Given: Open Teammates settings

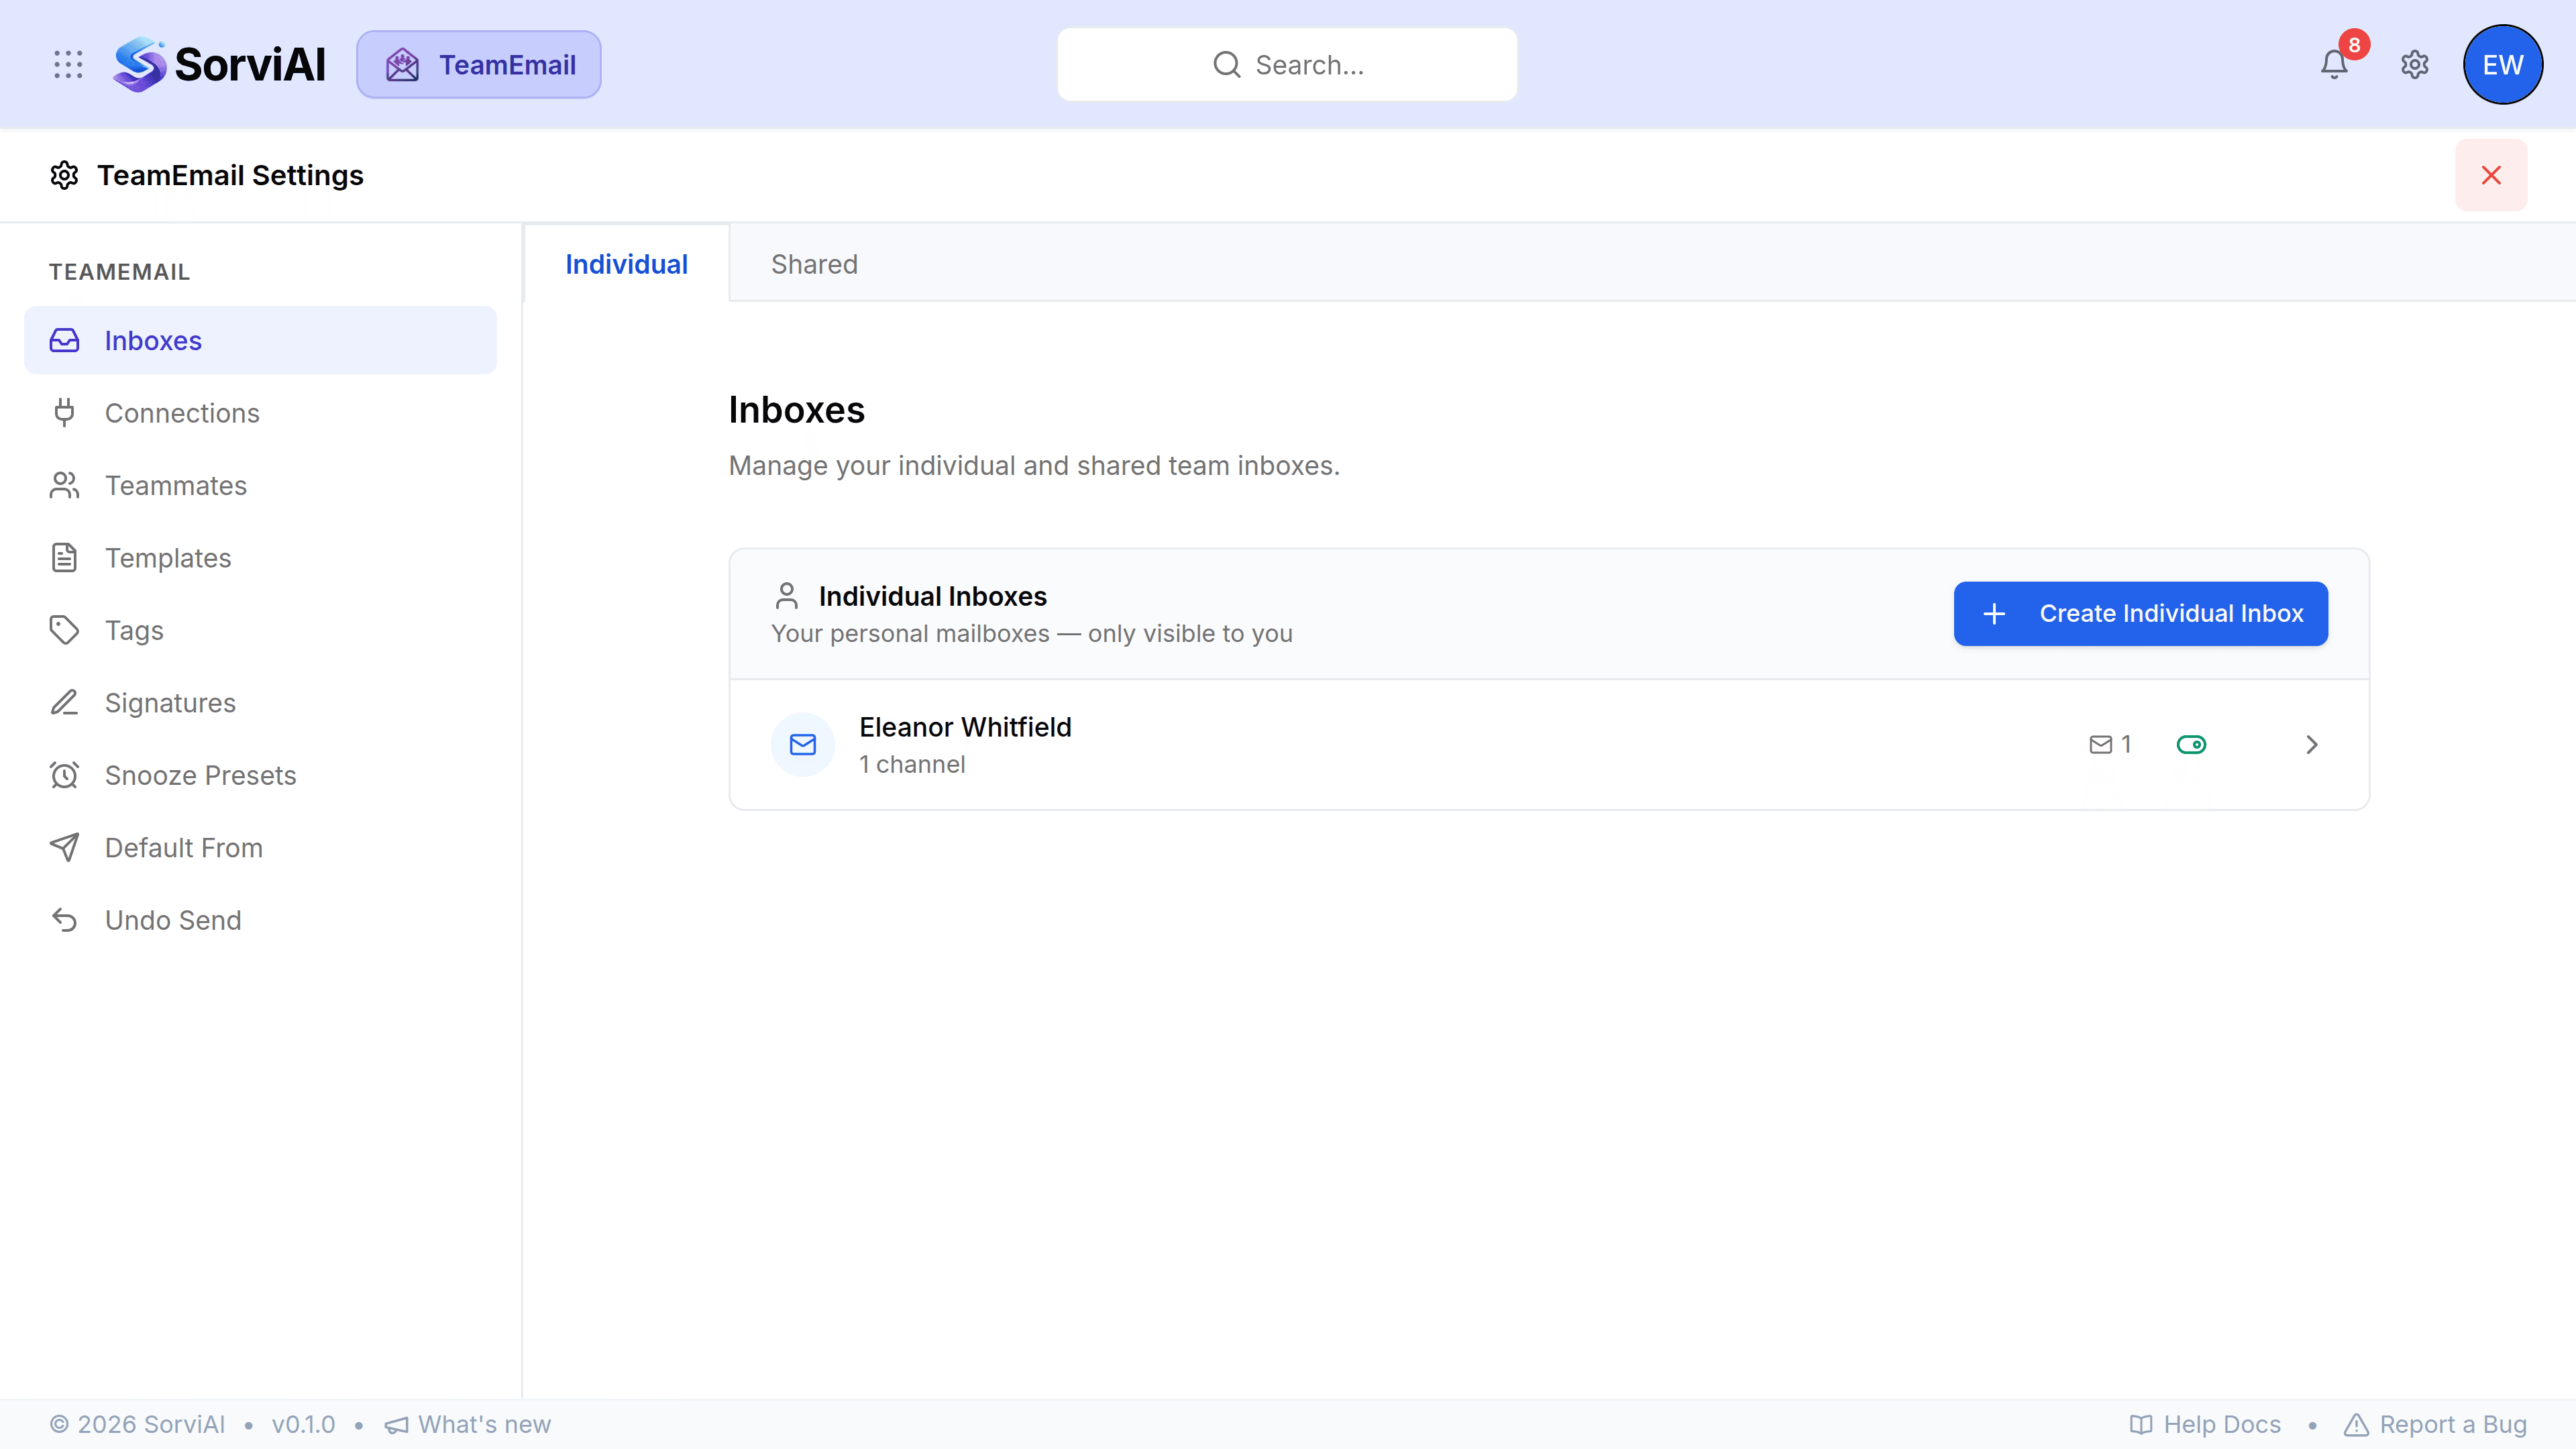Looking at the screenshot, I should (260, 485).
